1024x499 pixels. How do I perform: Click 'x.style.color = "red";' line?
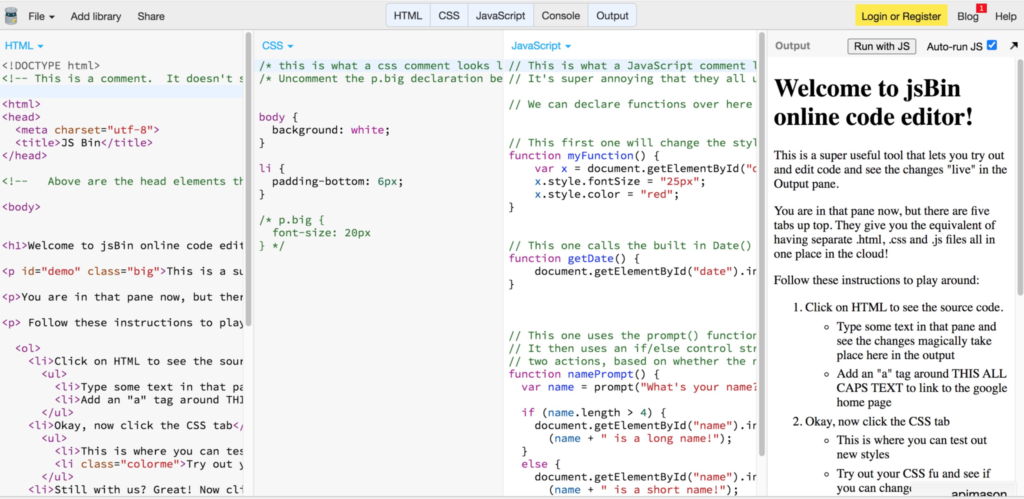607,194
